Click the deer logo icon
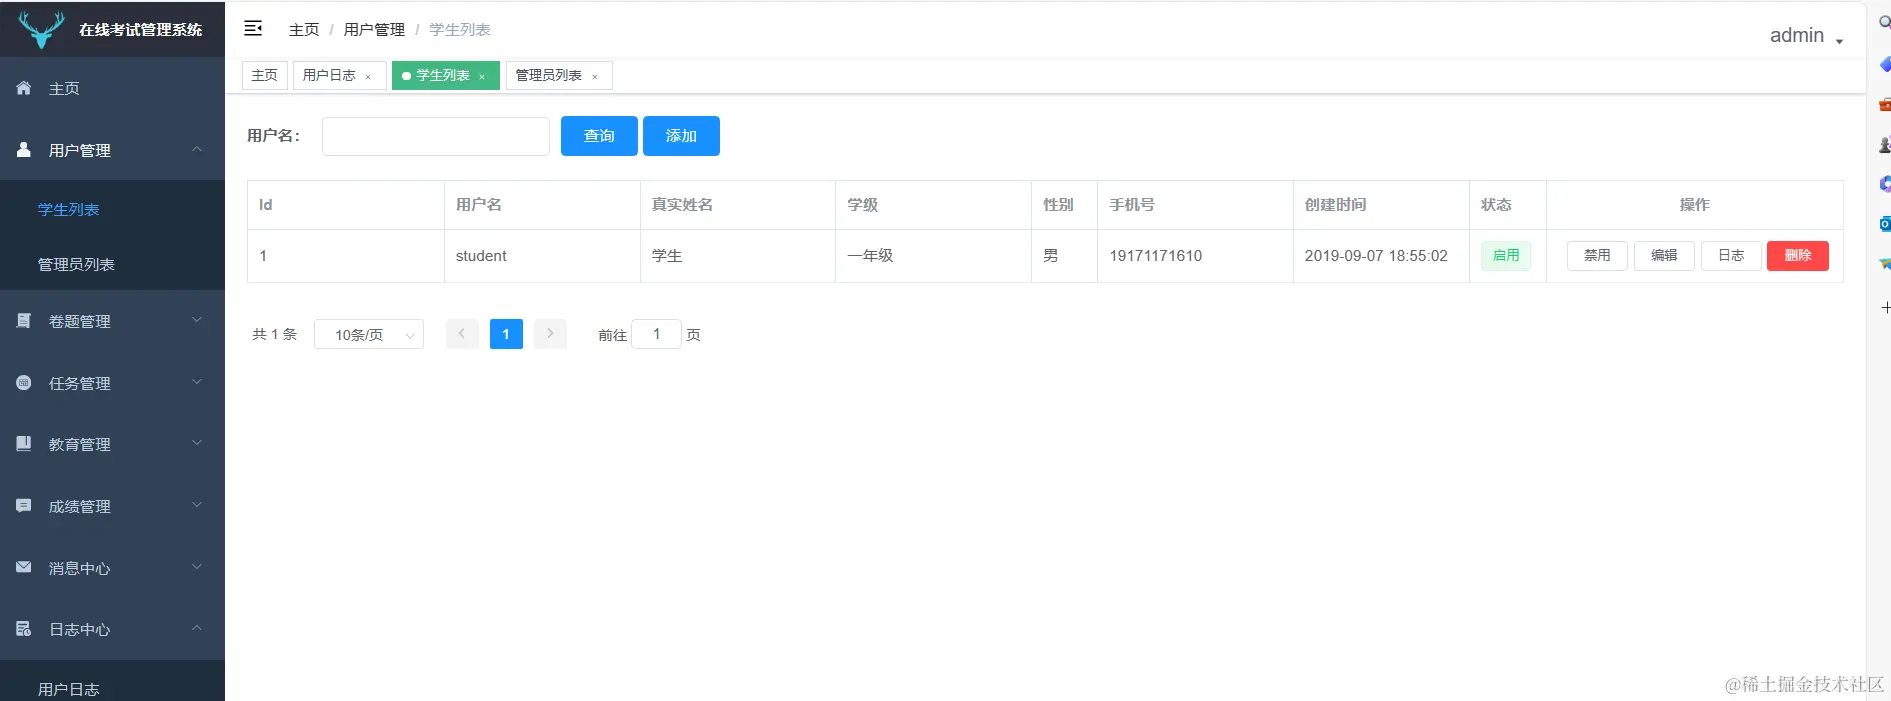Screen dimensions: 1891x701 click(41, 29)
